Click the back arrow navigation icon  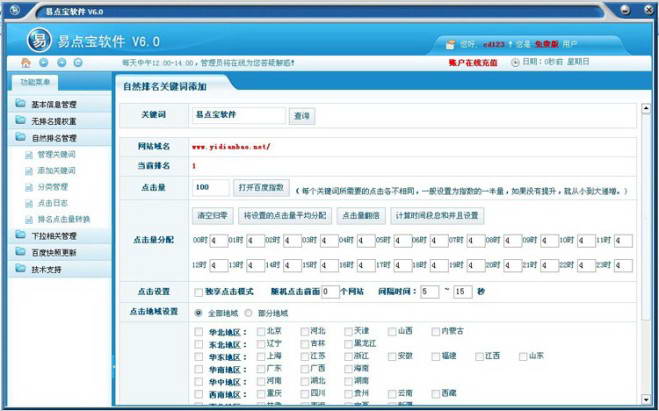click(x=44, y=63)
